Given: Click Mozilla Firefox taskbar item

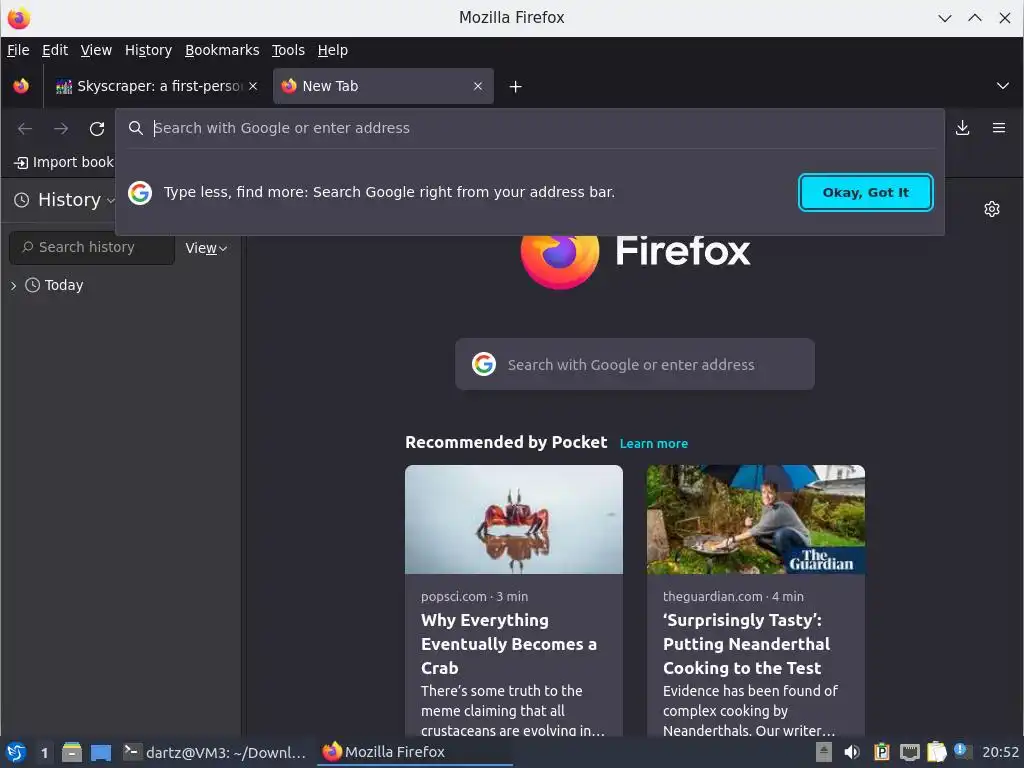Looking at the screenshot, I should click(x=415, y=752).
